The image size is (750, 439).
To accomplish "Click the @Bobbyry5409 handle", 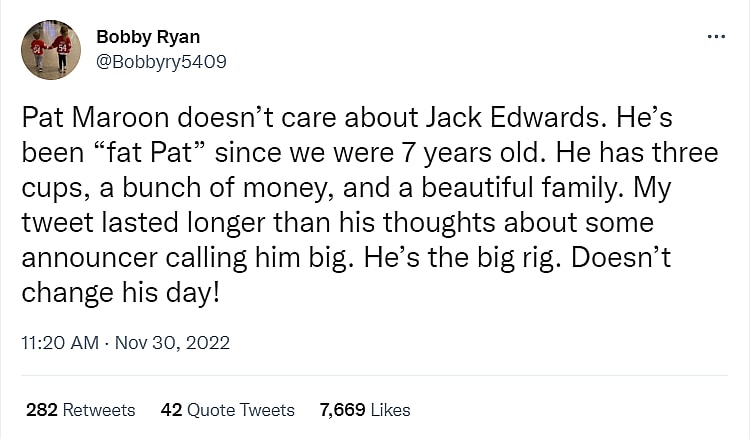I will tap(161, 62).
